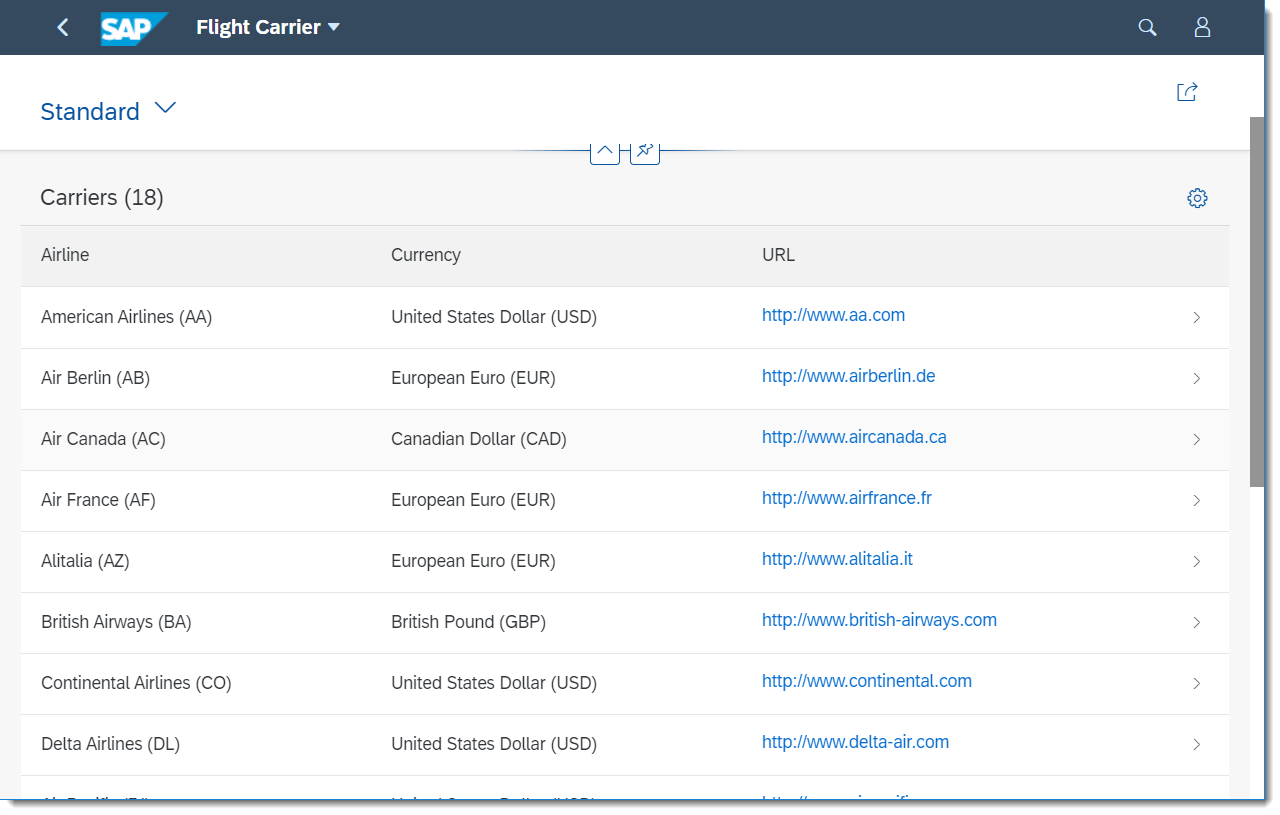Screen dimensions: 1280x815
Task: Navigate into Air Berlin row arrow
Action: pyautogui.click(x=1196, y=379)
